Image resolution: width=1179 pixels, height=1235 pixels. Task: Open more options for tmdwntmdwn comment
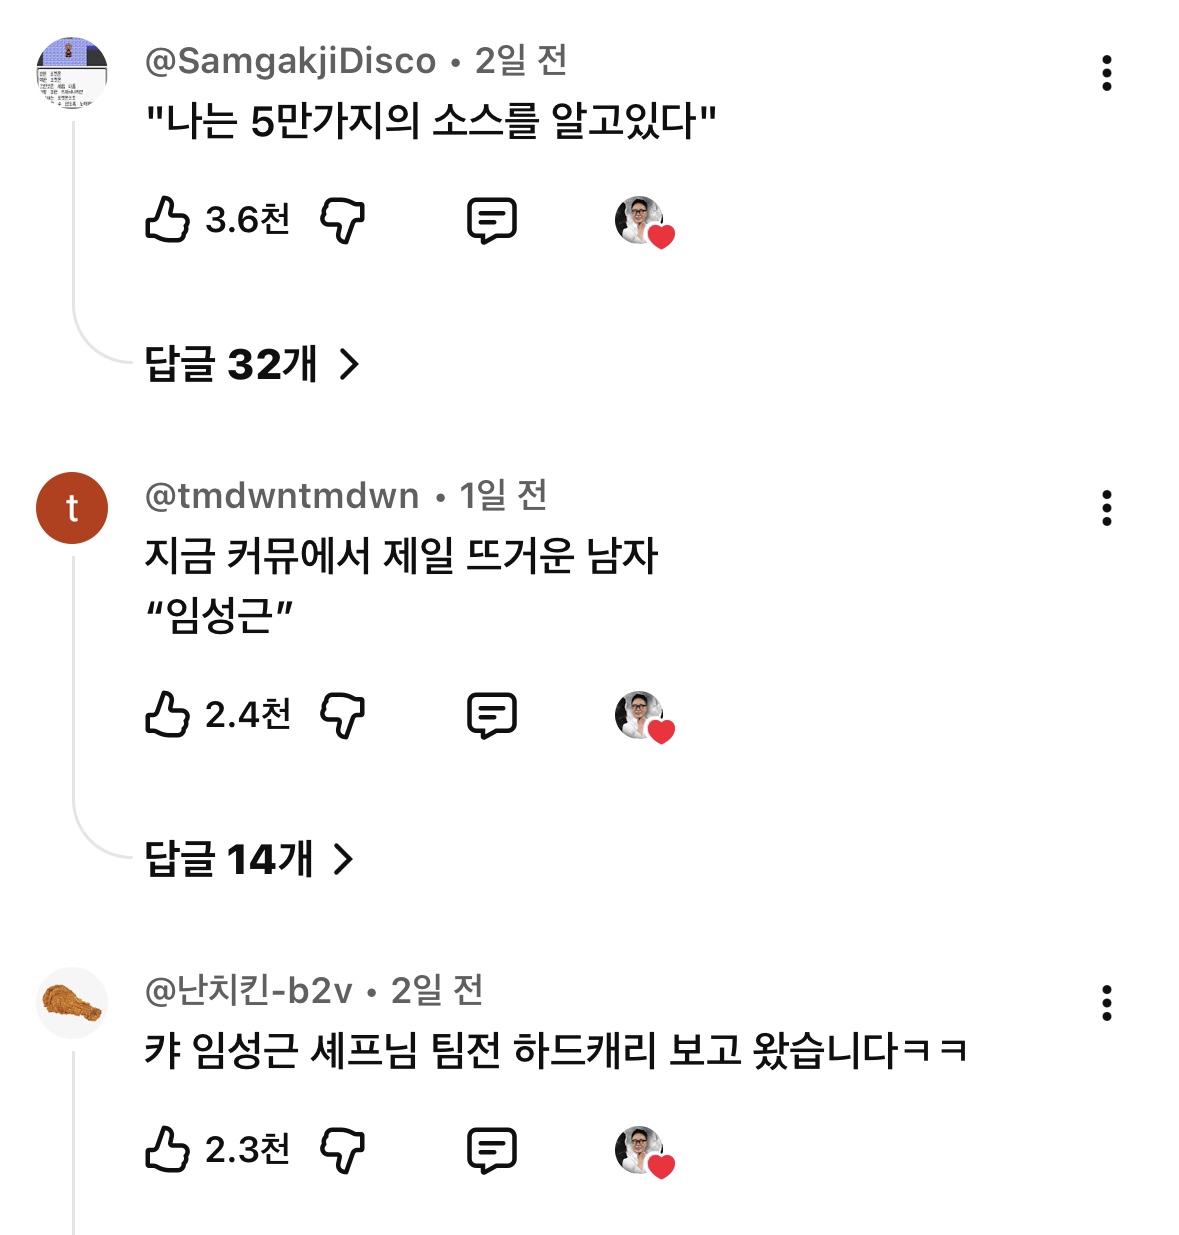click(1106, 508)
